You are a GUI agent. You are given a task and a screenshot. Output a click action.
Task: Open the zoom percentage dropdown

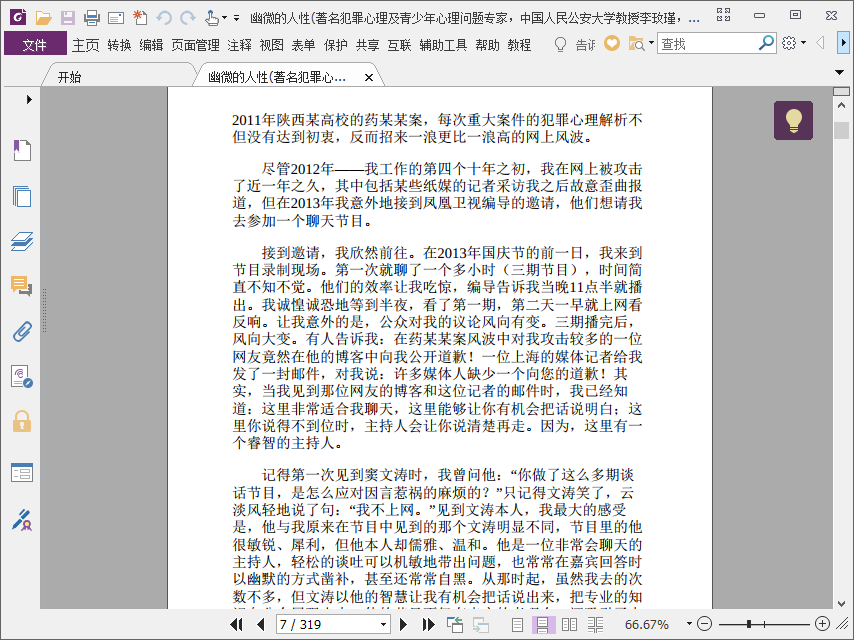click(x=690, y=624)
